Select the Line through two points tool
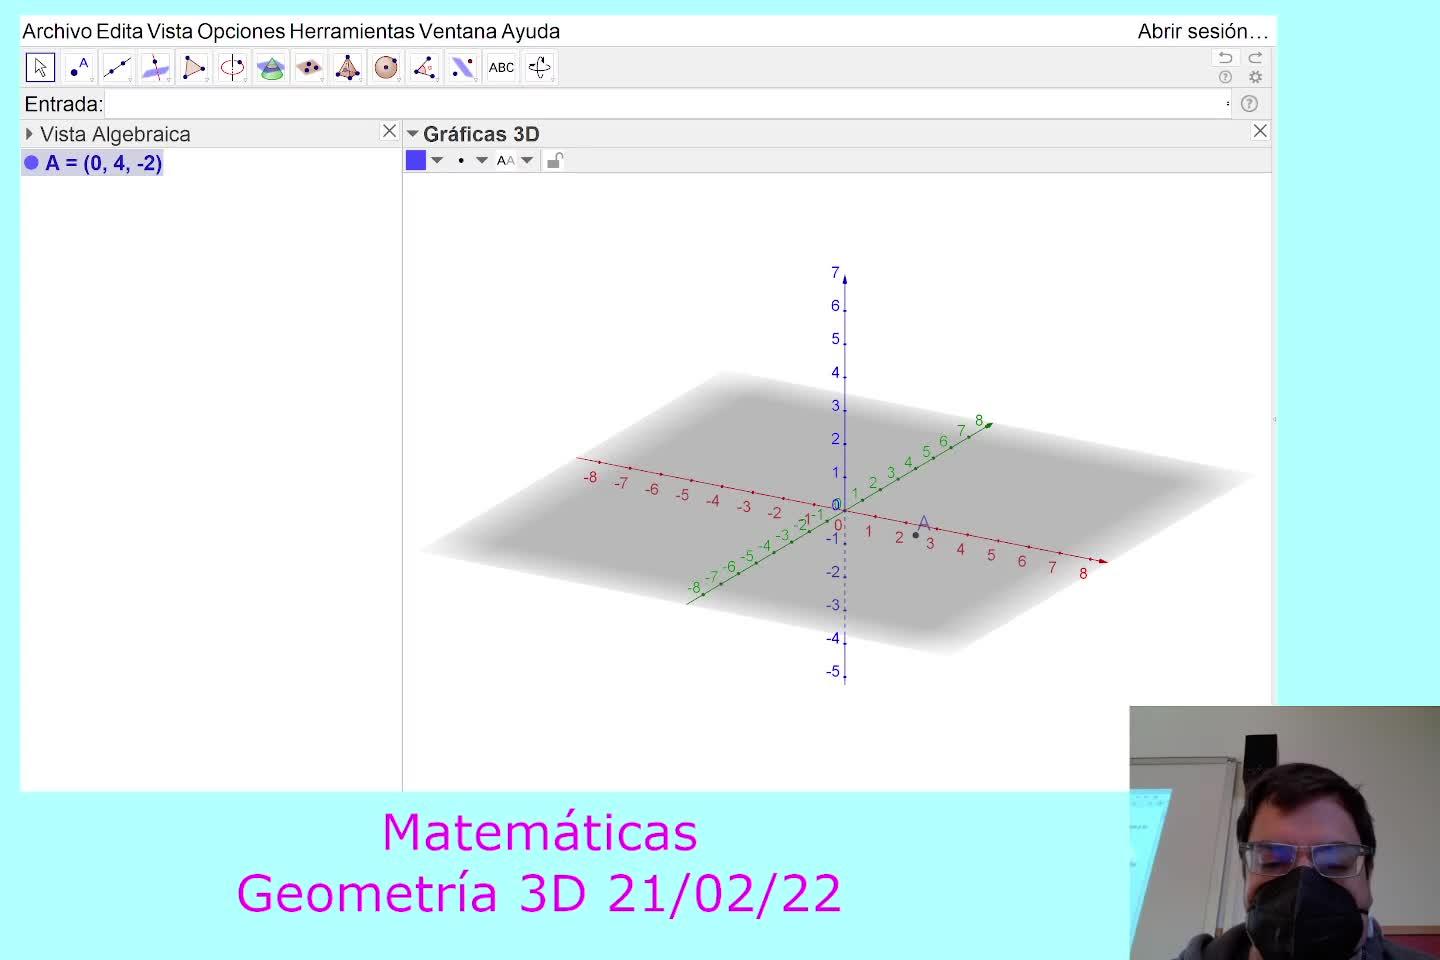1440x960 pixels. pyautogui.click(x=117, y=68)
